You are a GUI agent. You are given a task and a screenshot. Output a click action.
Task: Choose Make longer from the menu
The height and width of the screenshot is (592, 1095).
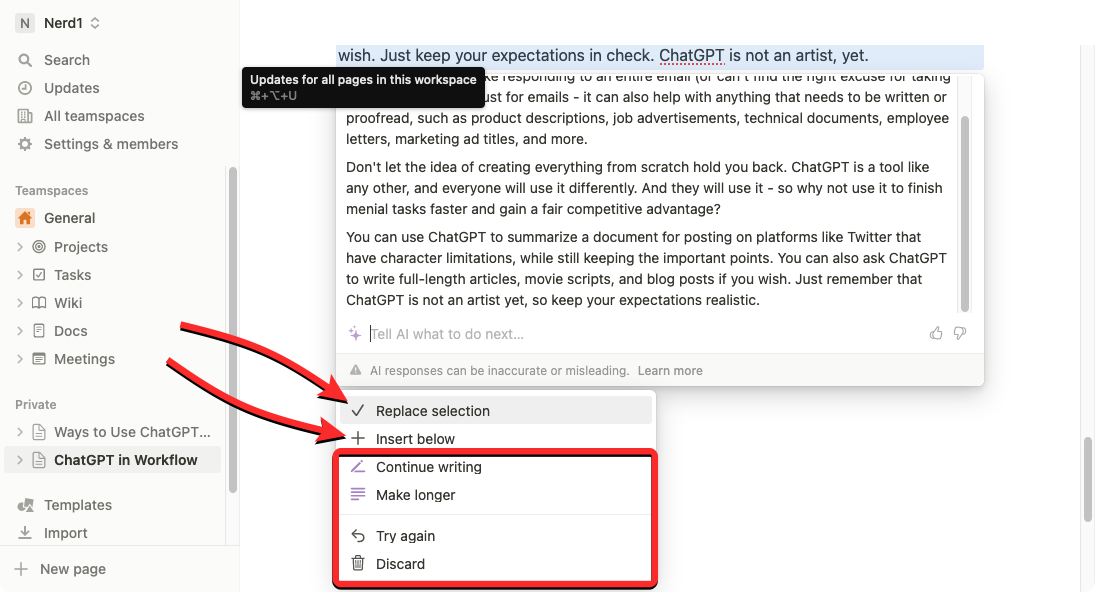click(x=415, y=495)
